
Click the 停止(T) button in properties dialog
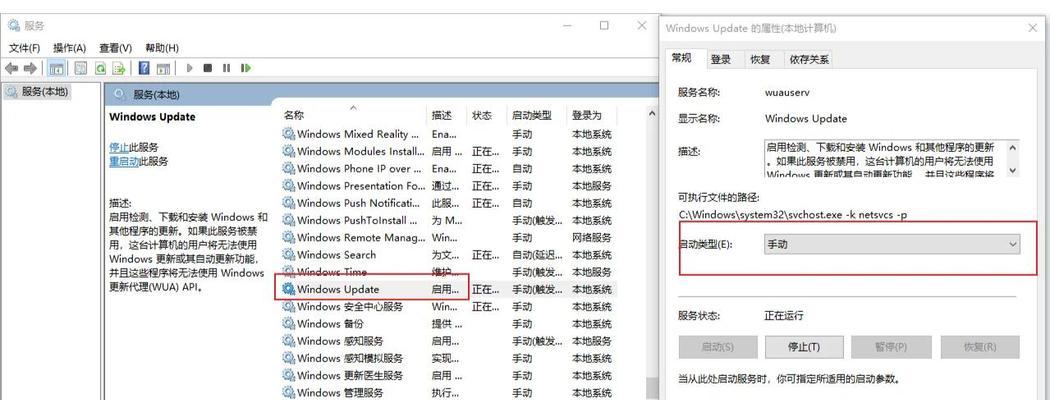coord(804,347)
